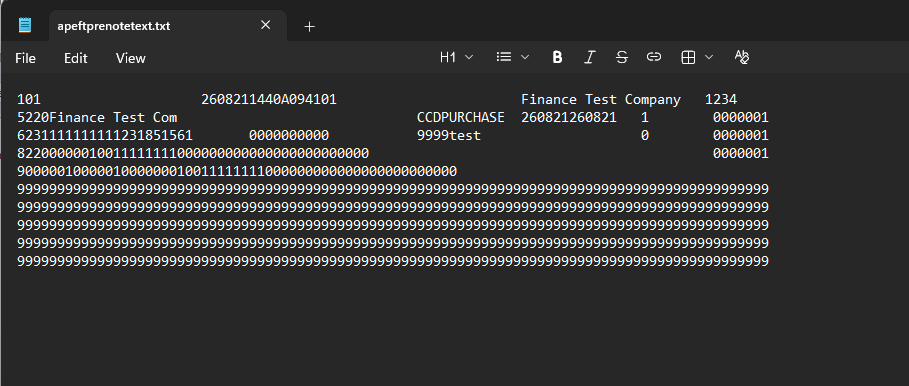Image resolution: width=909 pixels, height=386 pixels.
Task: Click on line starting with '8220000001'
Action: [393, 154]
